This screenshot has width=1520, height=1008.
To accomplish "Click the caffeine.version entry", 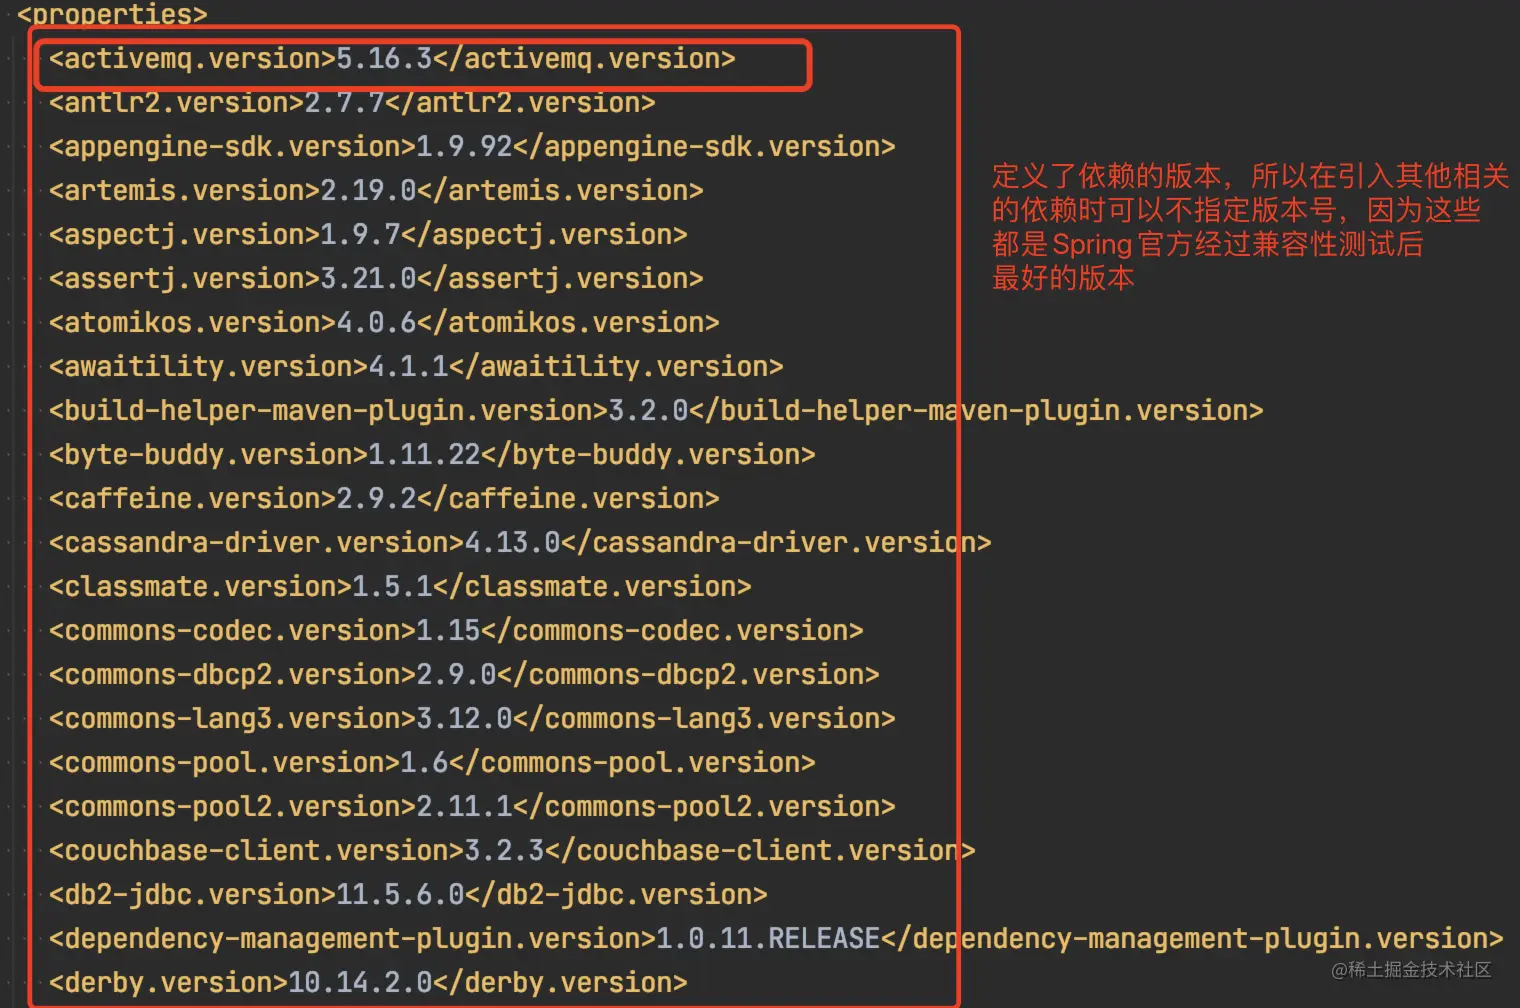I will click(384, 499).
